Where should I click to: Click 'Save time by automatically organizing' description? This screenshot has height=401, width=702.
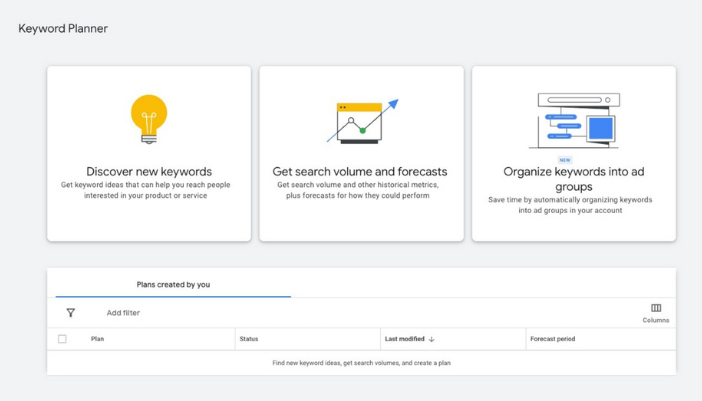tap(570, 205)
